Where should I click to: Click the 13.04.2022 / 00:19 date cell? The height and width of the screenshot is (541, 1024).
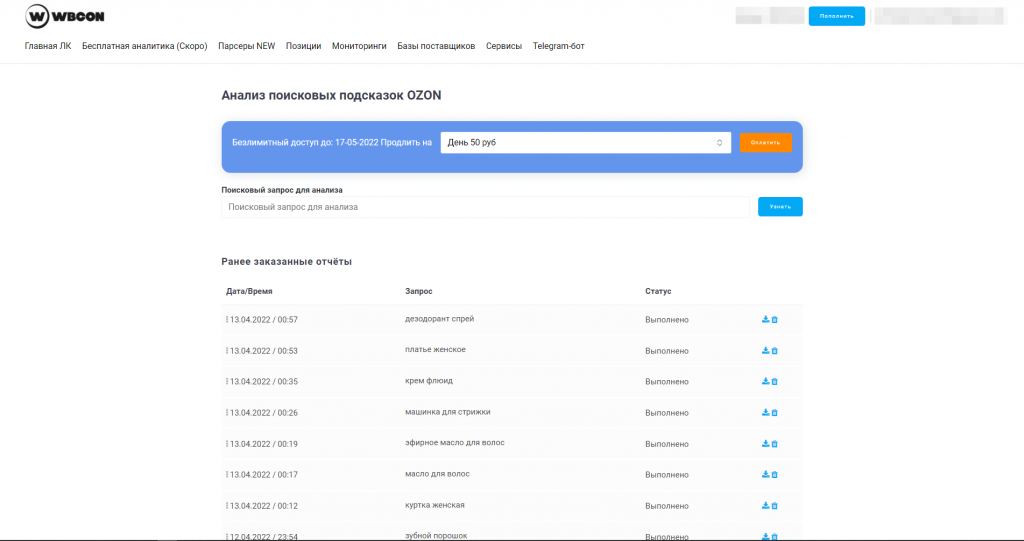tap(264, 444)
